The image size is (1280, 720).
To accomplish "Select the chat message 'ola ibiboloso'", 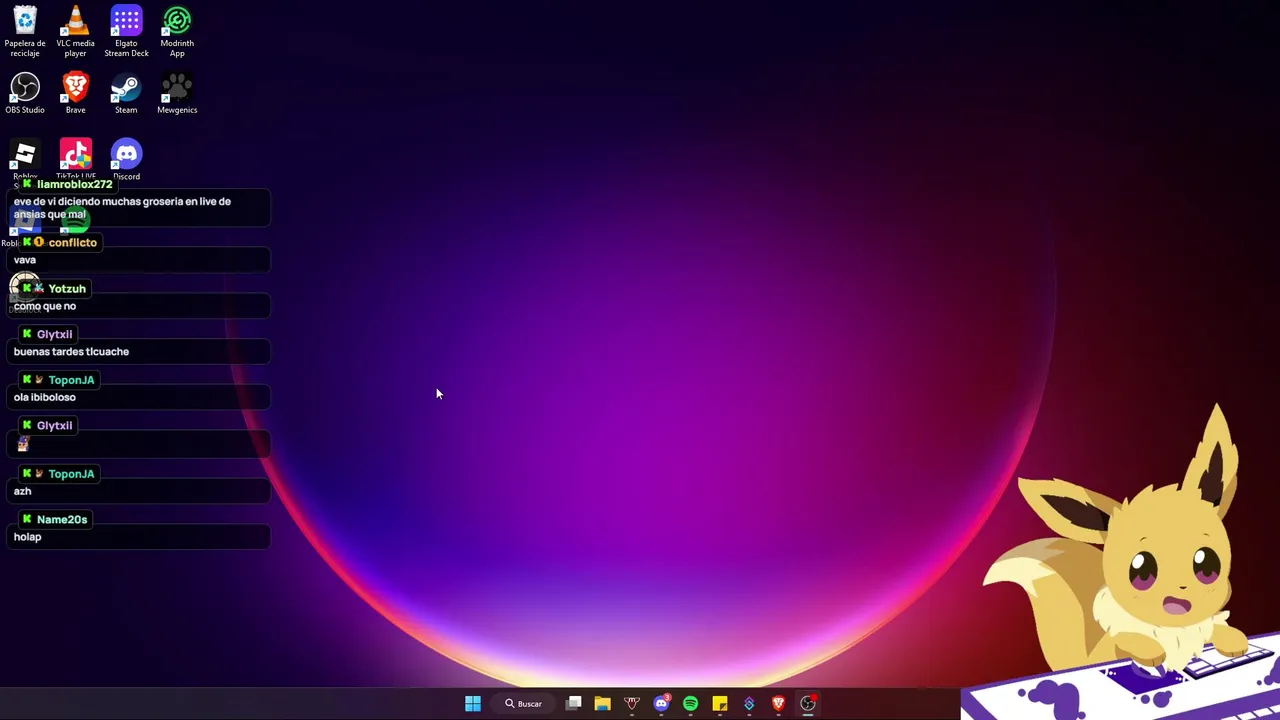I will [44, 397].
